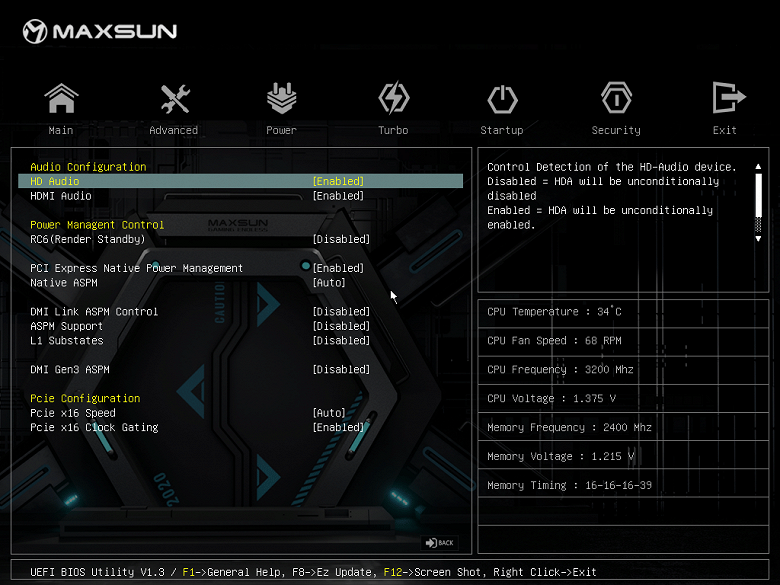Select the Pcie x16 Clock Gating label
Screen dimensions: 780x585
click(94, 427)
